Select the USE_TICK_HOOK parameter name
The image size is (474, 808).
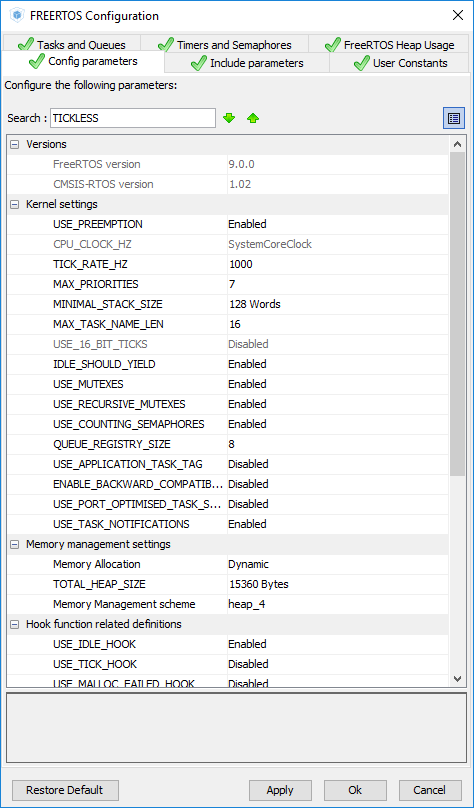(95, 664)
